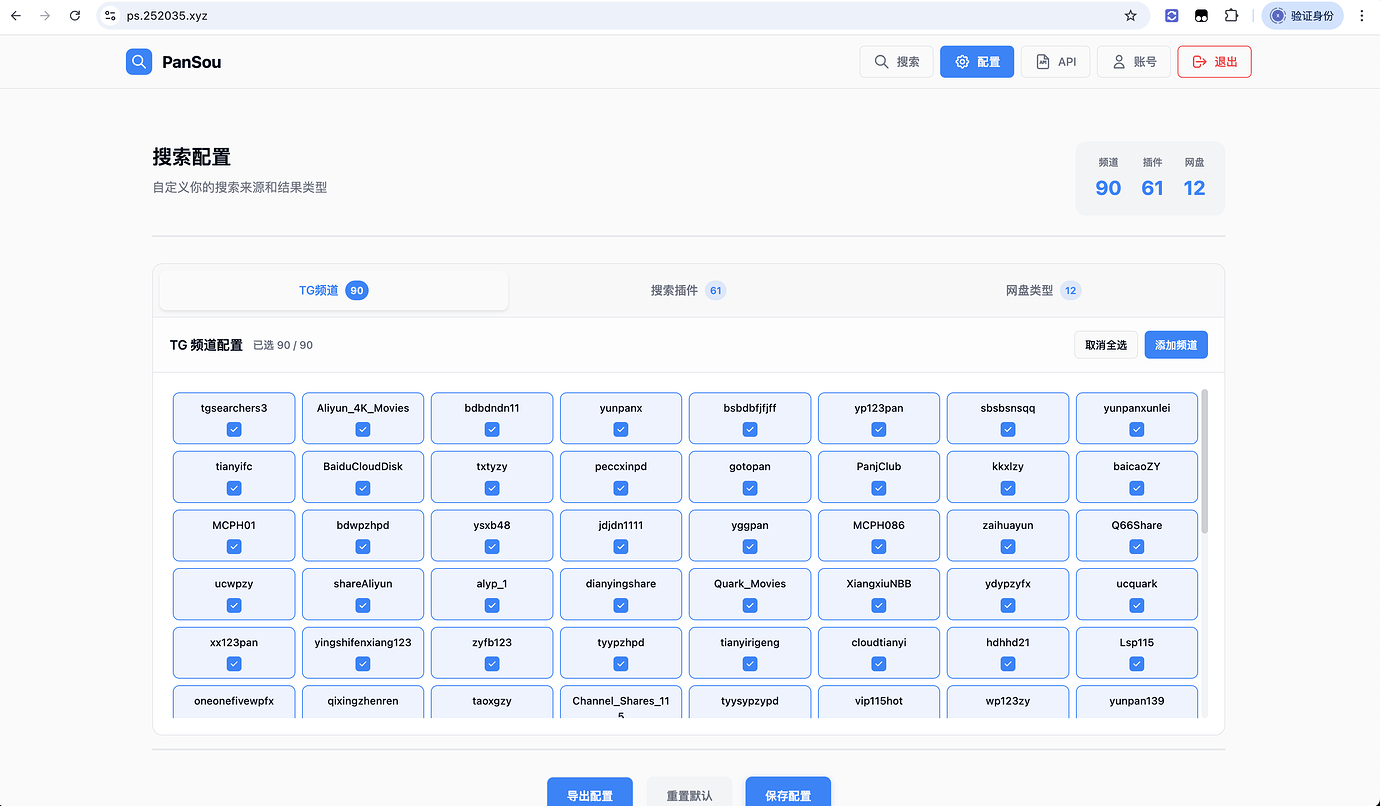Toggle the Quark_Movies channel checkbox

coord(750,605)
